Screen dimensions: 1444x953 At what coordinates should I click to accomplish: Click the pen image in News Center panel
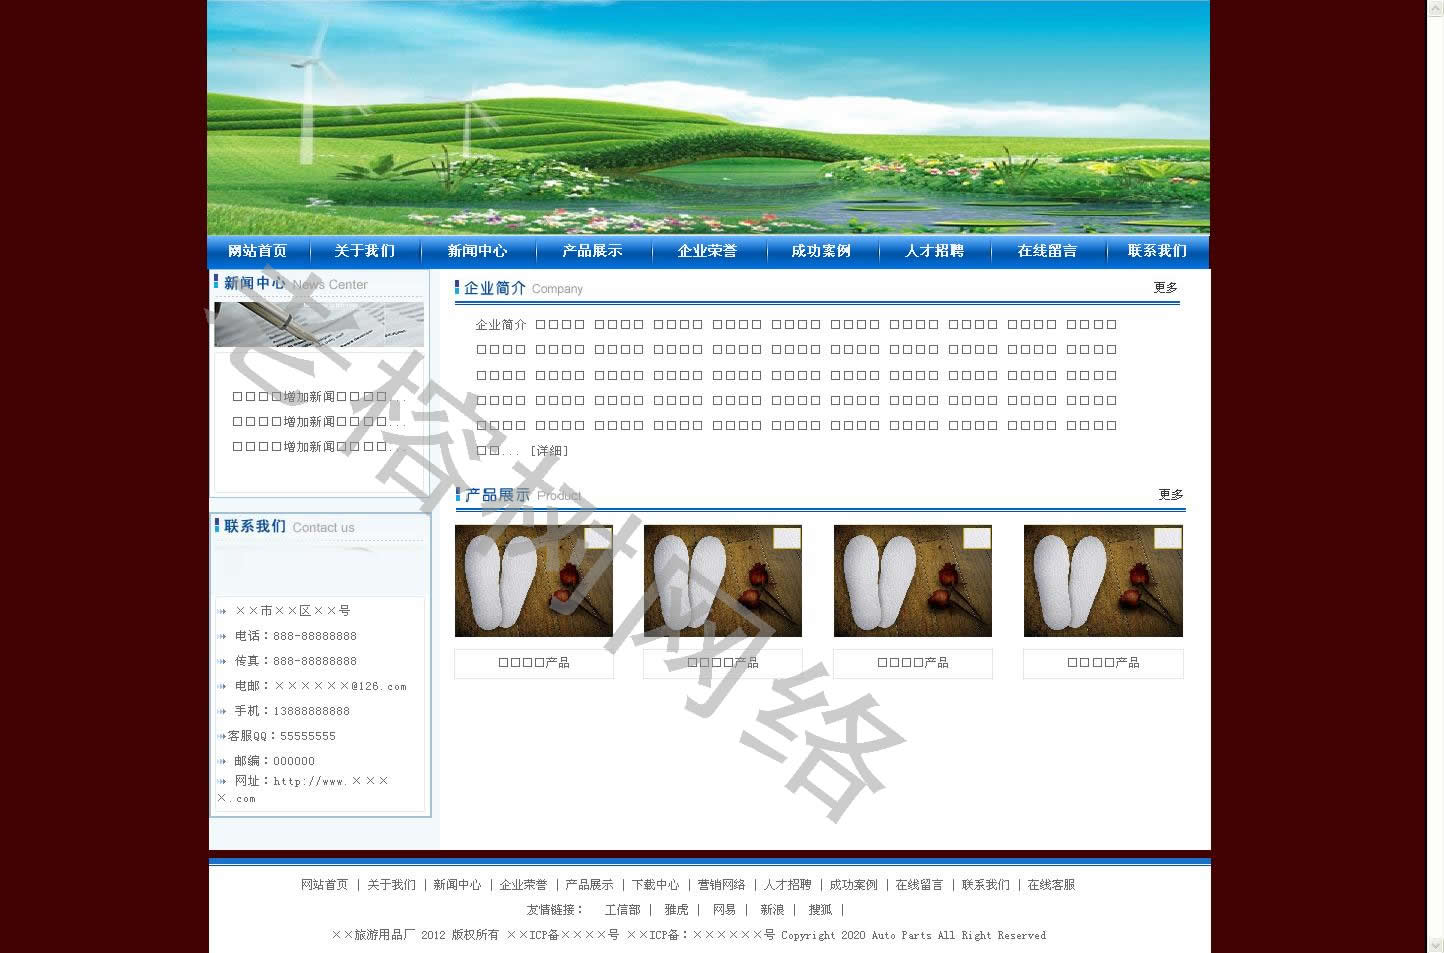click(319, 324)
